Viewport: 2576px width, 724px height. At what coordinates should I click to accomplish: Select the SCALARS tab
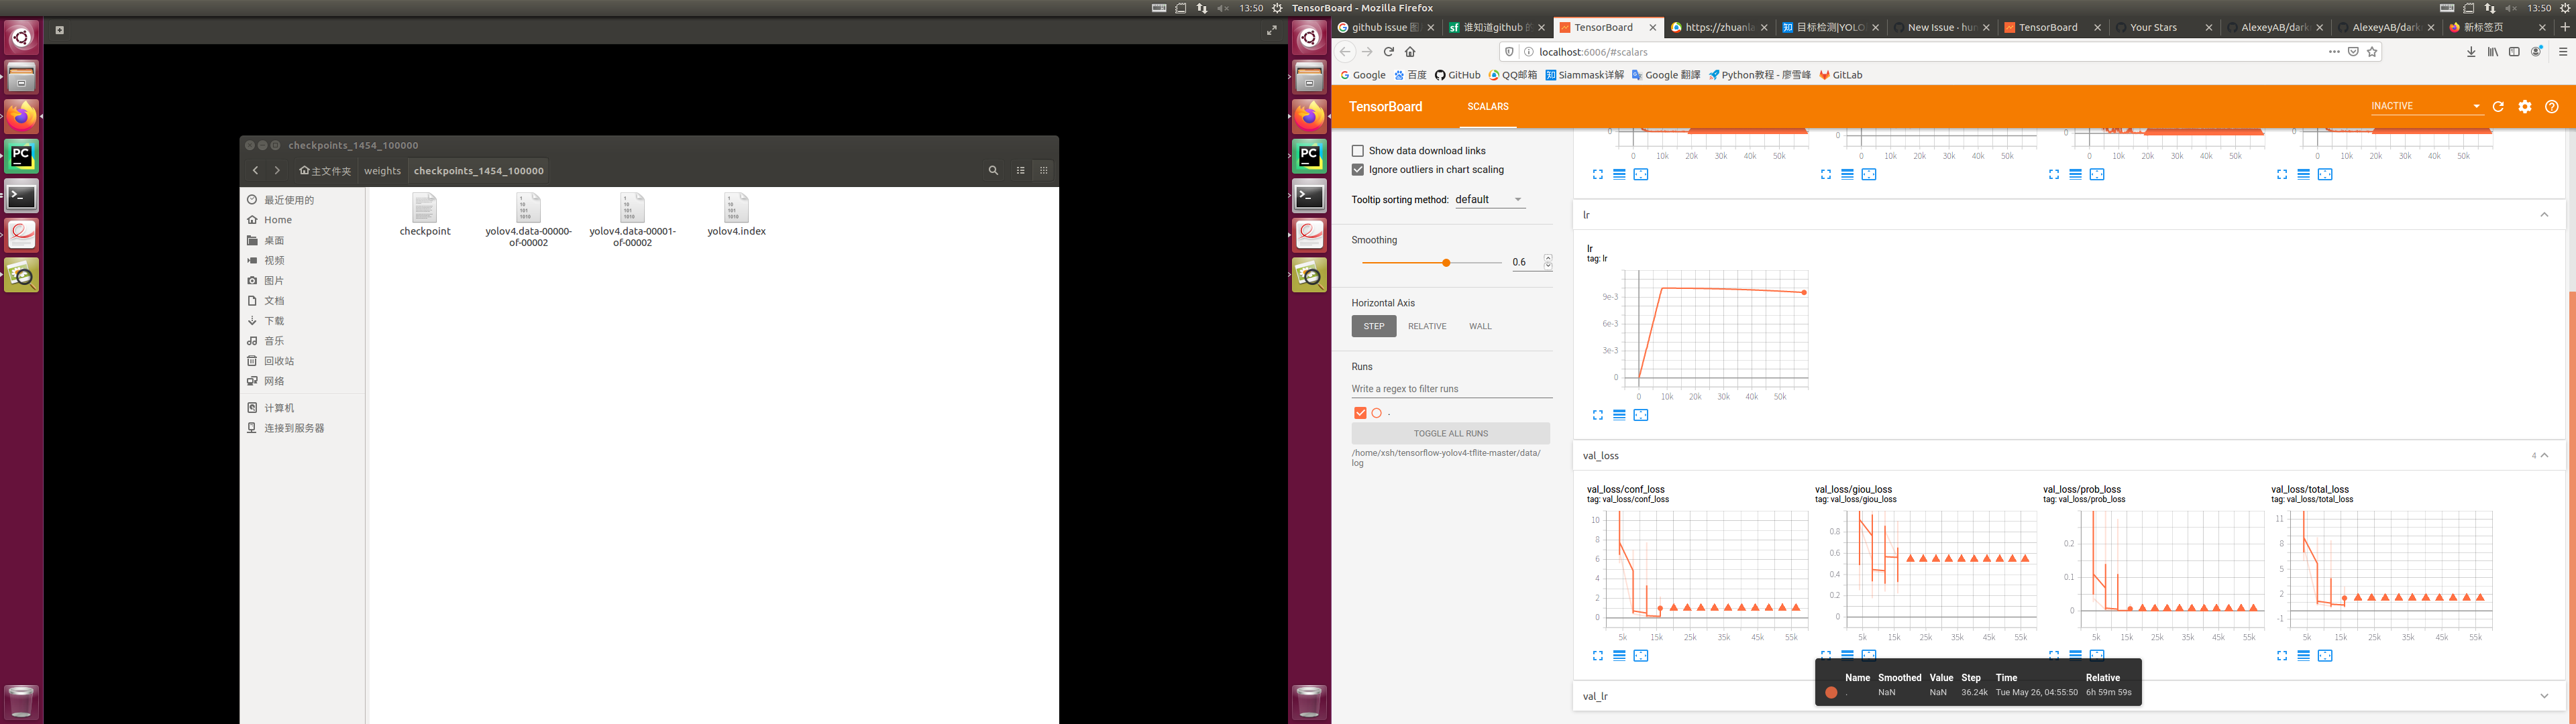pos(1487,107)
